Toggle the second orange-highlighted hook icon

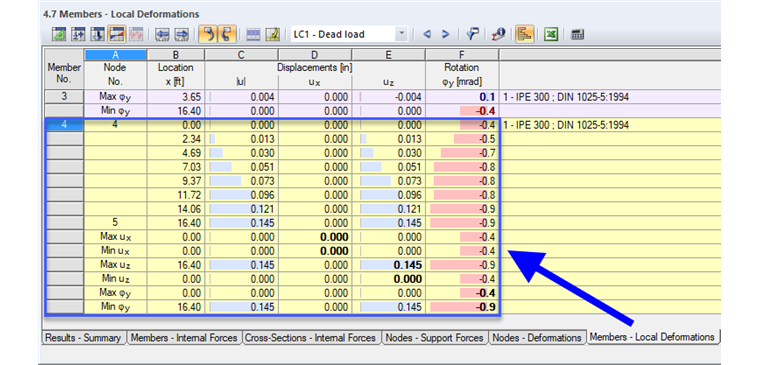click(227, 34)
